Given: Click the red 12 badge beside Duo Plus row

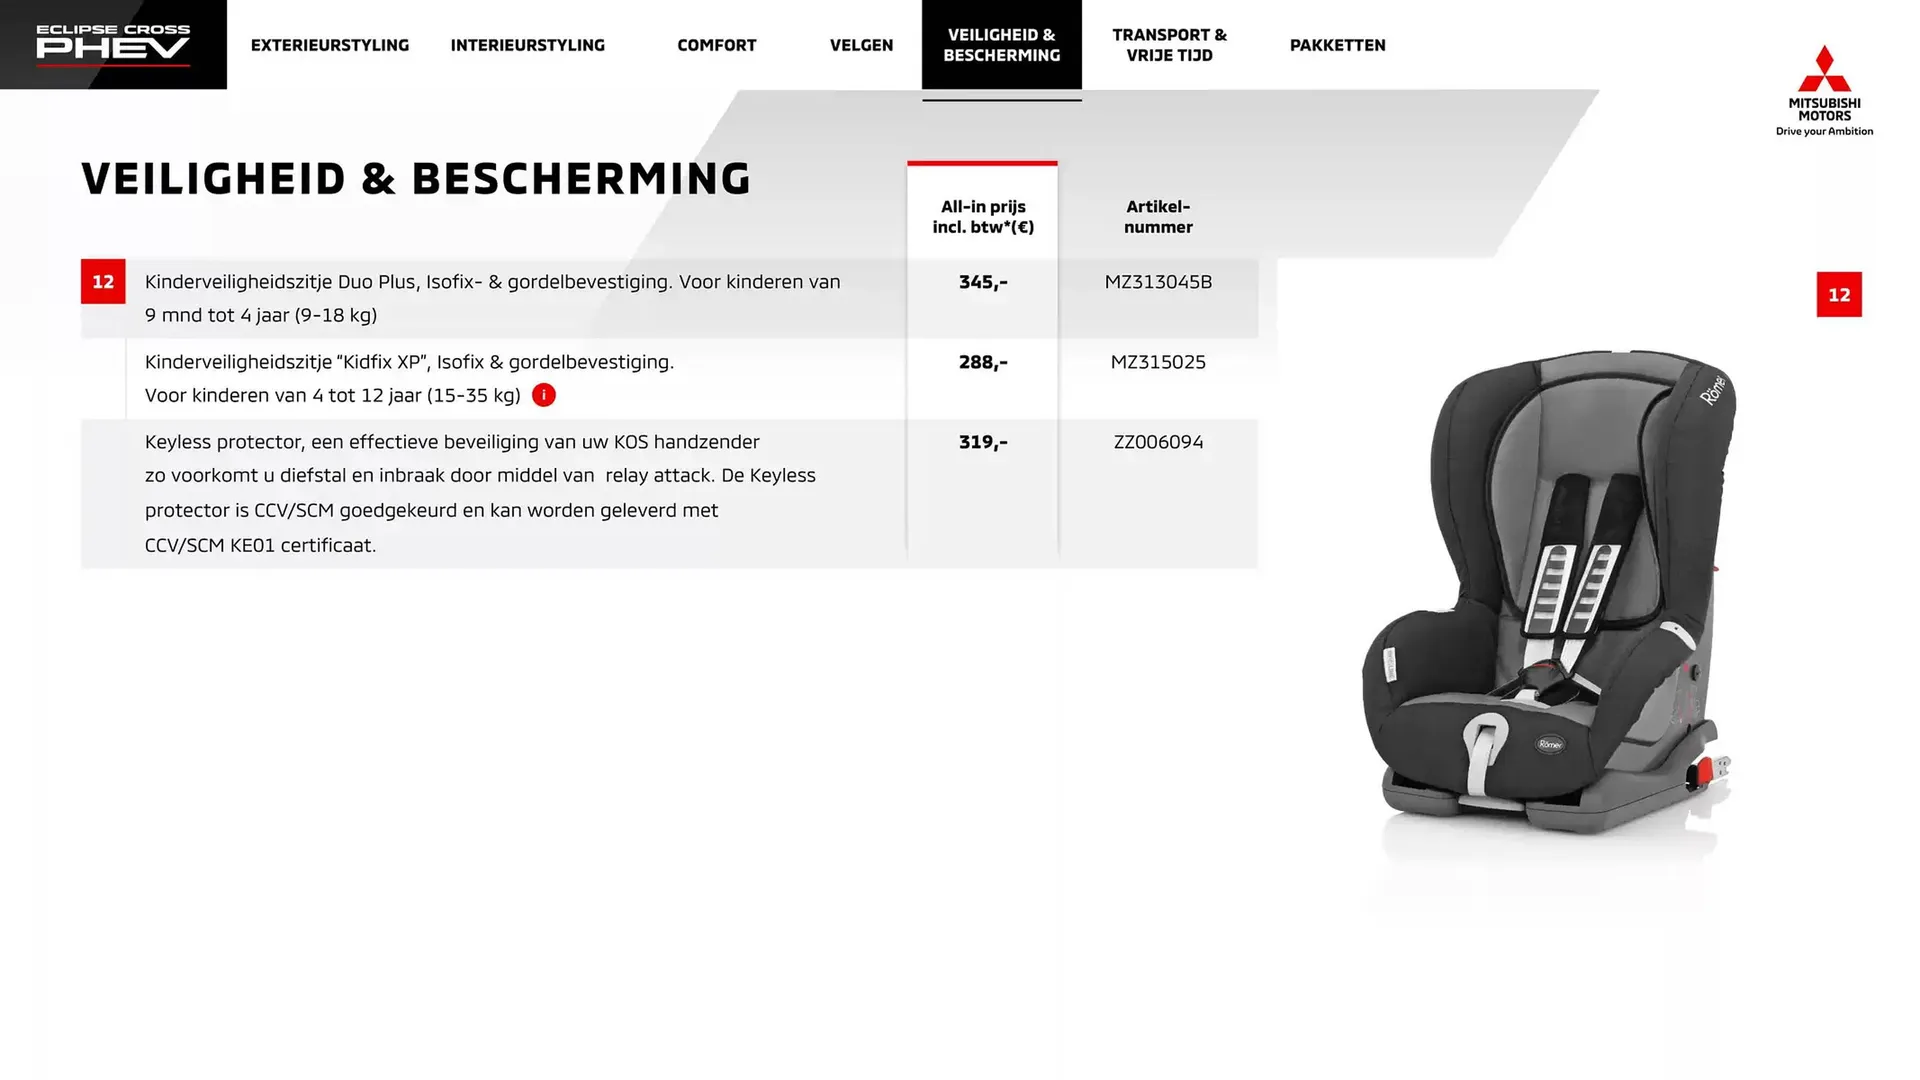Looking at the screenshot, I should pyautogui.click(x=103, y=282).
